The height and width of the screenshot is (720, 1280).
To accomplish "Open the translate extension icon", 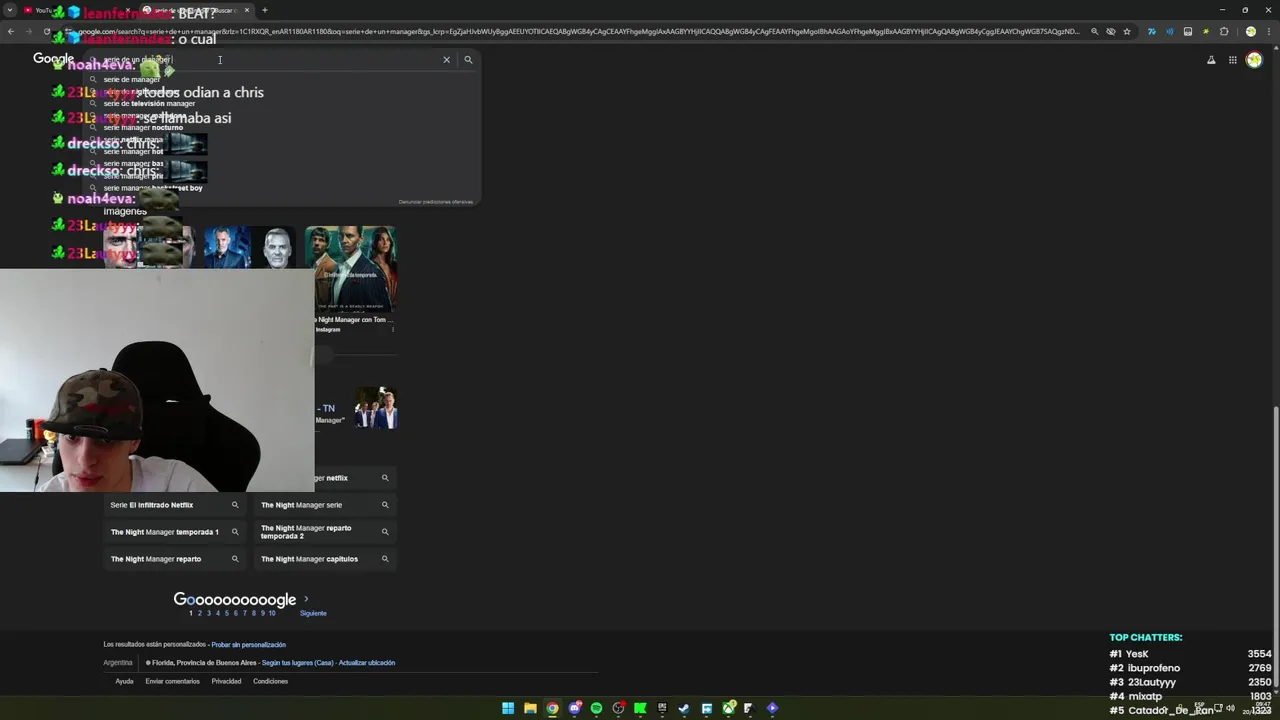I will point(1151,32).
